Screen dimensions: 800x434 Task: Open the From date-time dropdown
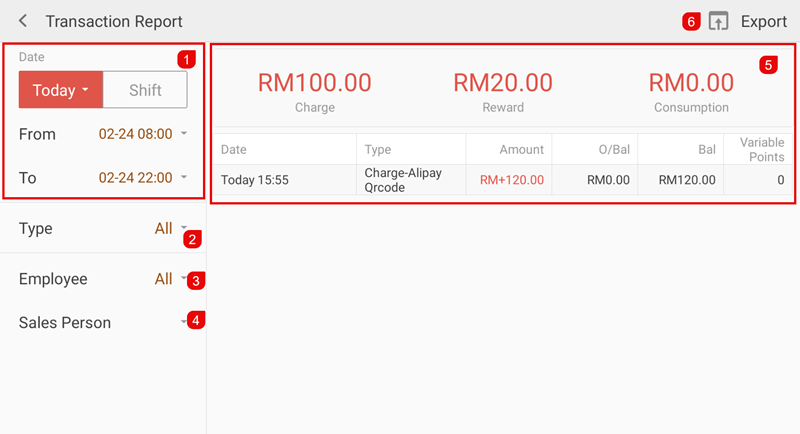pos(142,134)
